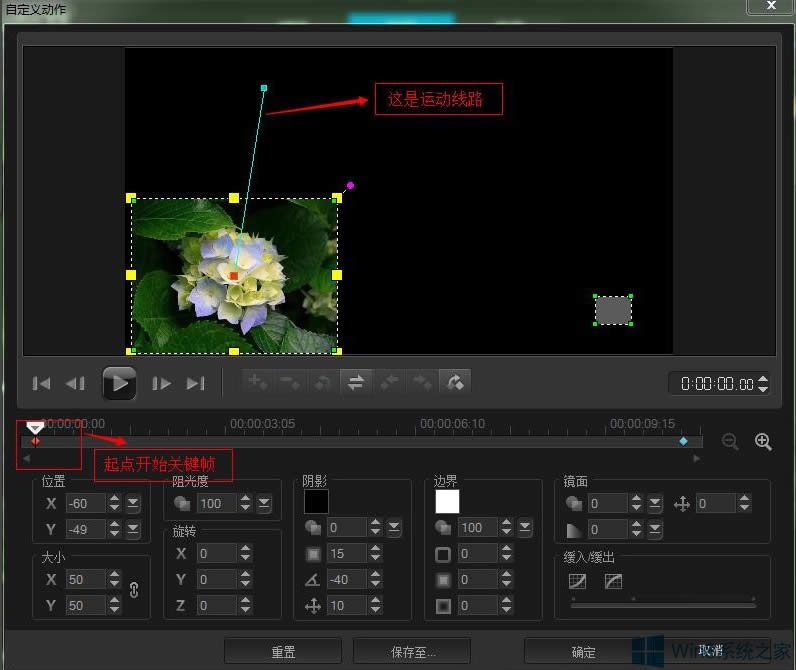Zoom in on the keyframe timeline
This screenshot has height=670, width=796.
pyautogui.click(x=763, y=442)
